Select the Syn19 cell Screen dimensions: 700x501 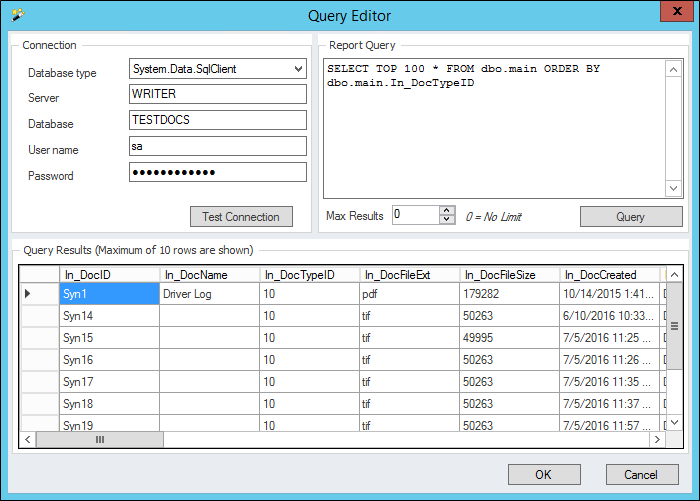point(109,423)
